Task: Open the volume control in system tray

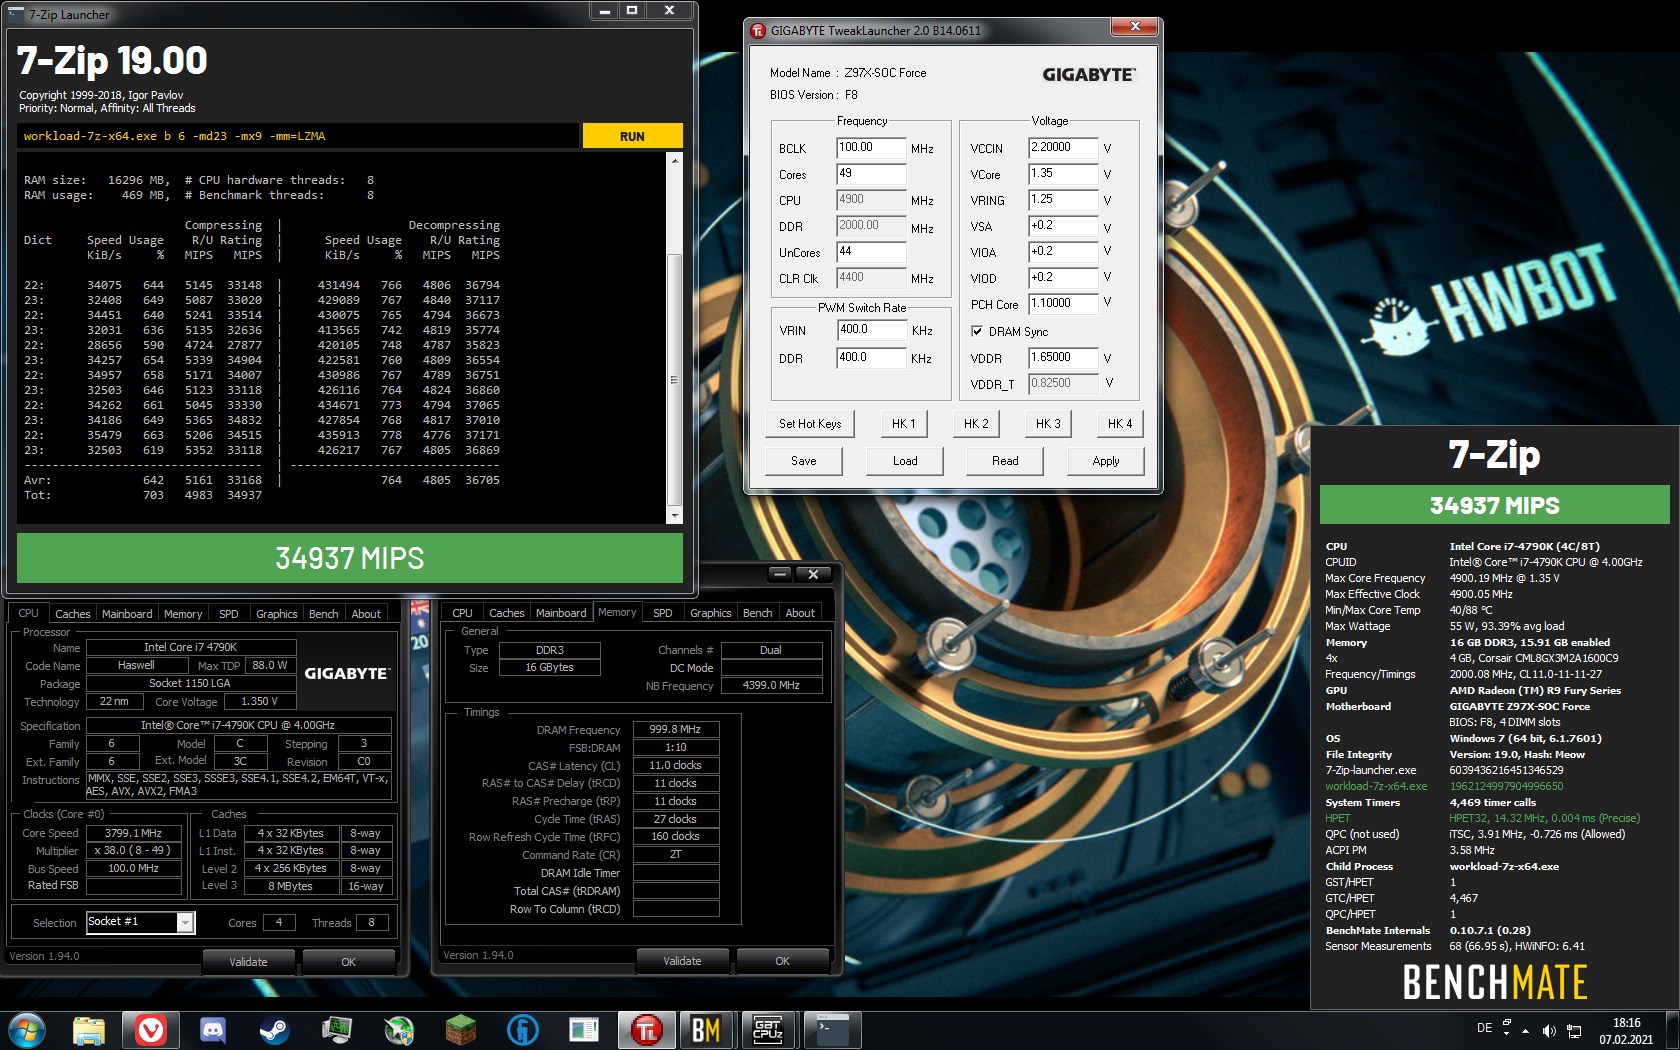Action: point(1549,1030)
